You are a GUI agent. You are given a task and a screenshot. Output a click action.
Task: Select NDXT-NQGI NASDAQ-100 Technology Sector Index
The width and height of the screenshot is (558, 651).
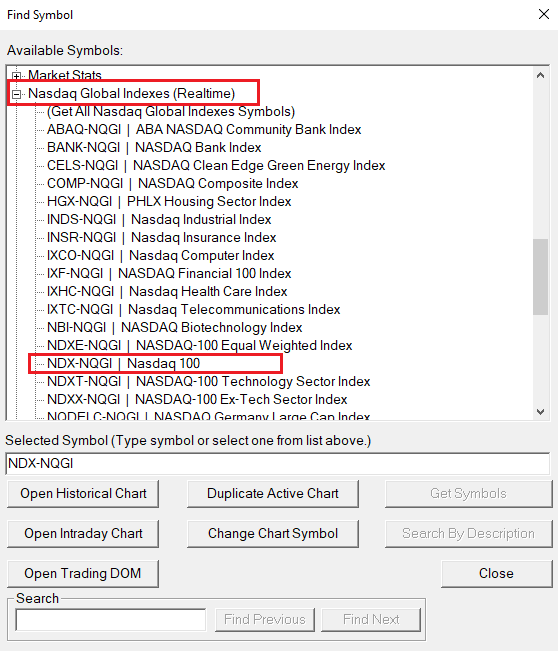[208, 381]
